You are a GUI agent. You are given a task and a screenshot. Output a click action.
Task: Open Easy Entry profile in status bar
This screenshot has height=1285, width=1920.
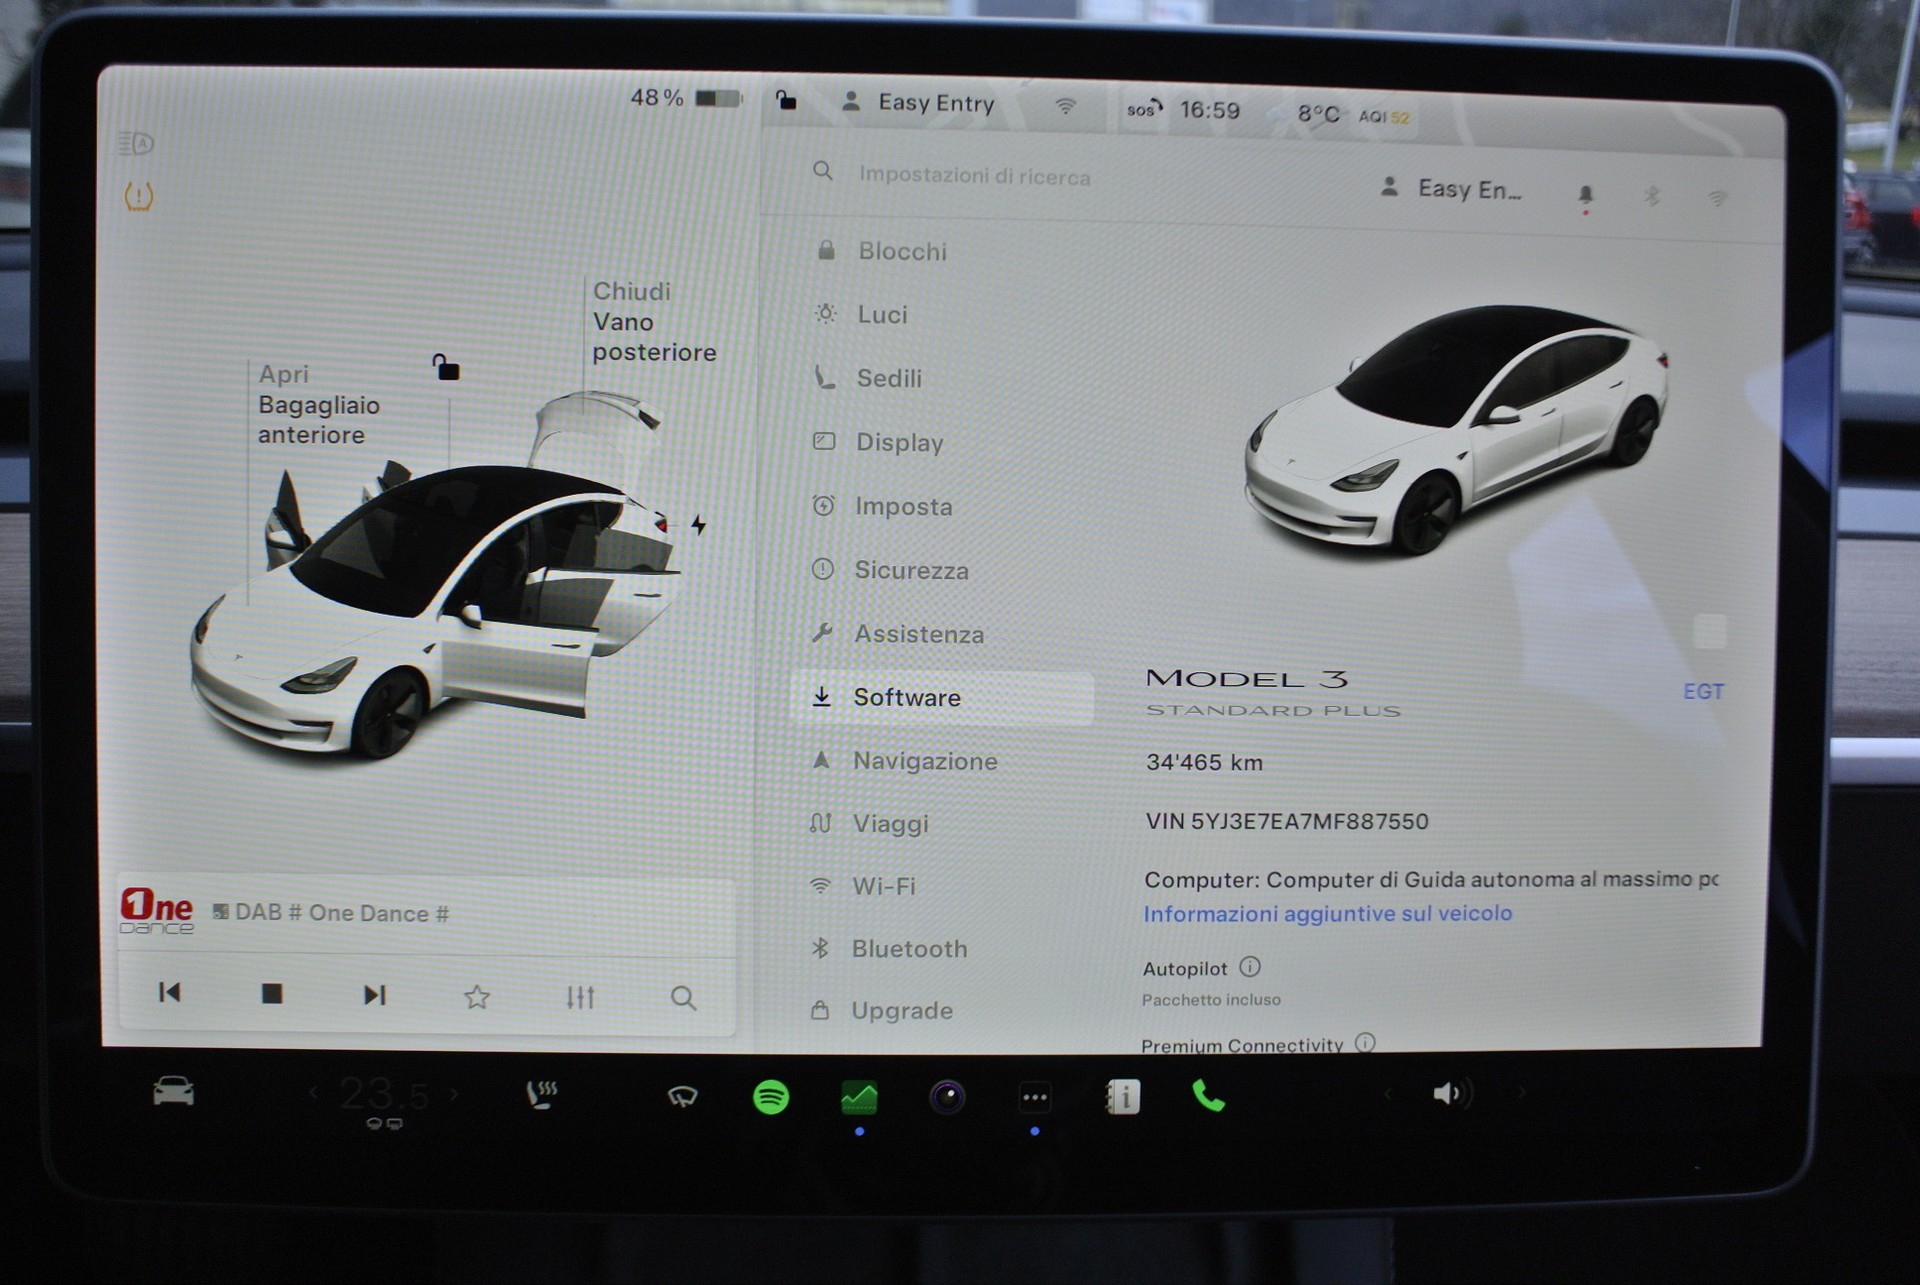coord(918,102)
